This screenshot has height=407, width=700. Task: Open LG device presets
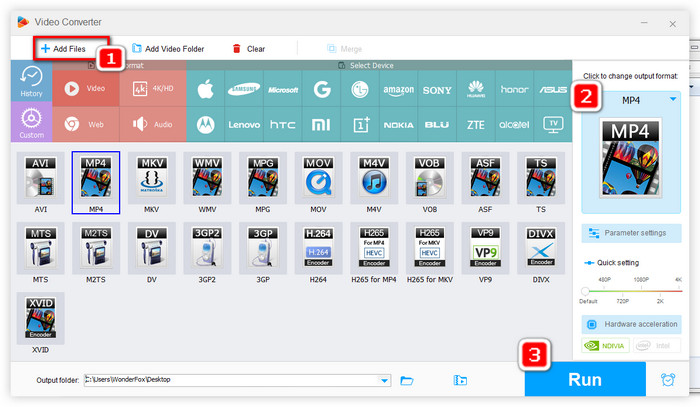coord(360,89)
